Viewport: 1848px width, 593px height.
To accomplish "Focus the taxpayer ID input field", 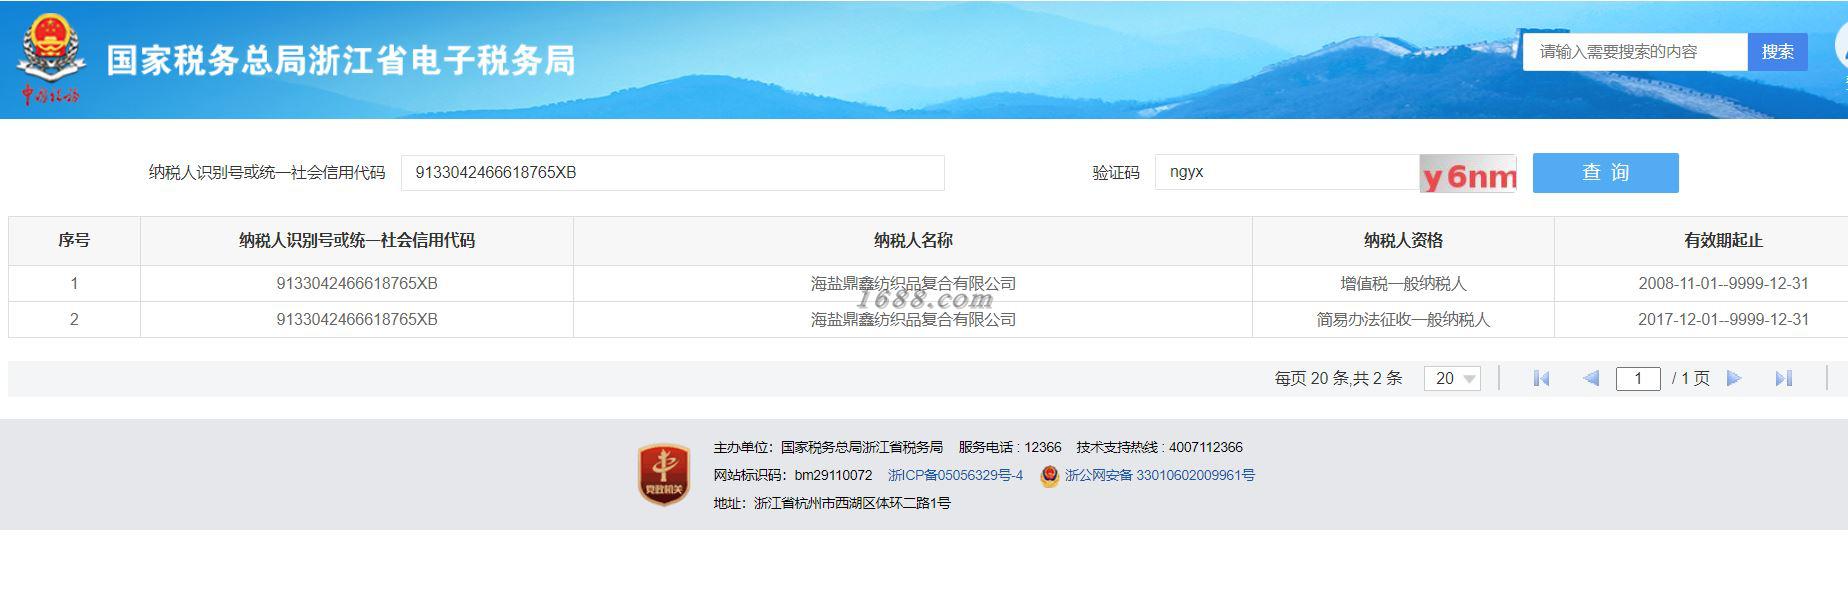I will pyautogui.click(x=673, y=172).
